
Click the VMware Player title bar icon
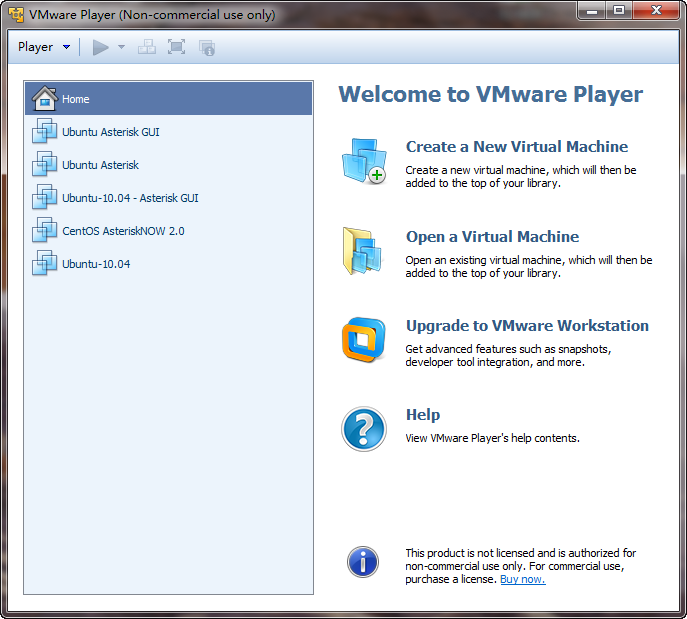(16, 15)
